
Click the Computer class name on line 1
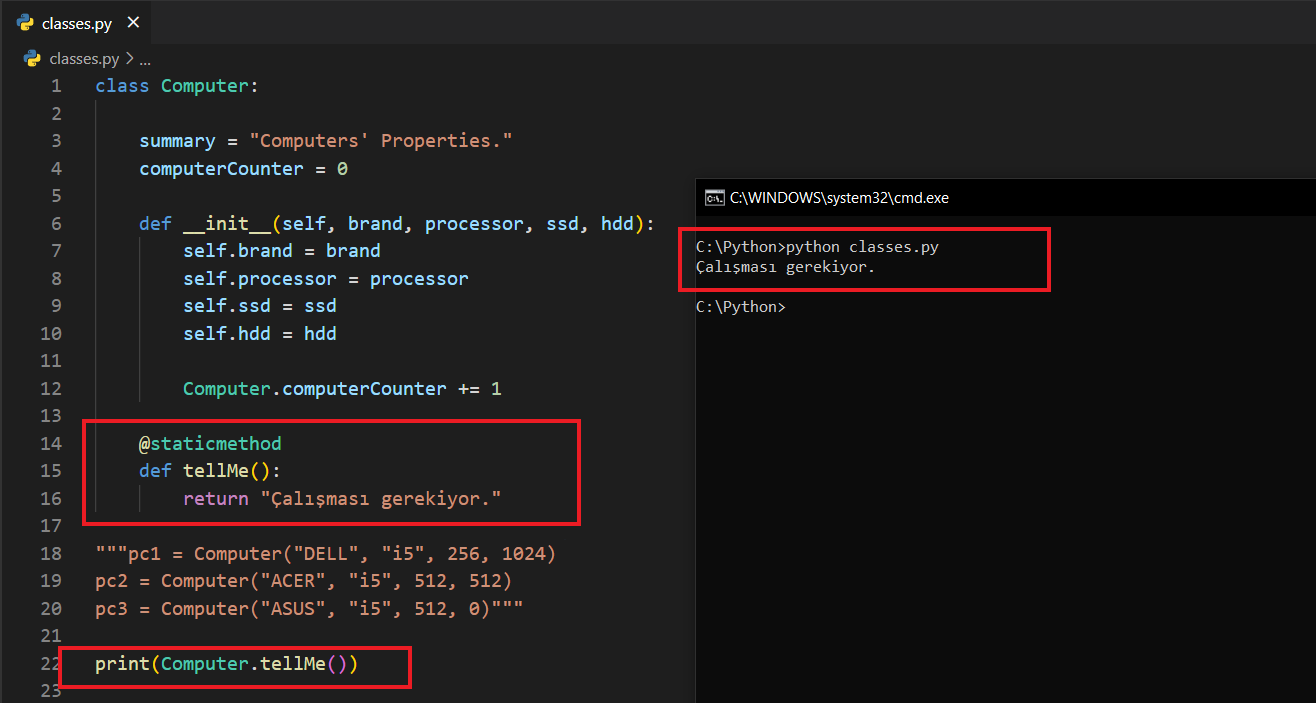pos(204,86)
